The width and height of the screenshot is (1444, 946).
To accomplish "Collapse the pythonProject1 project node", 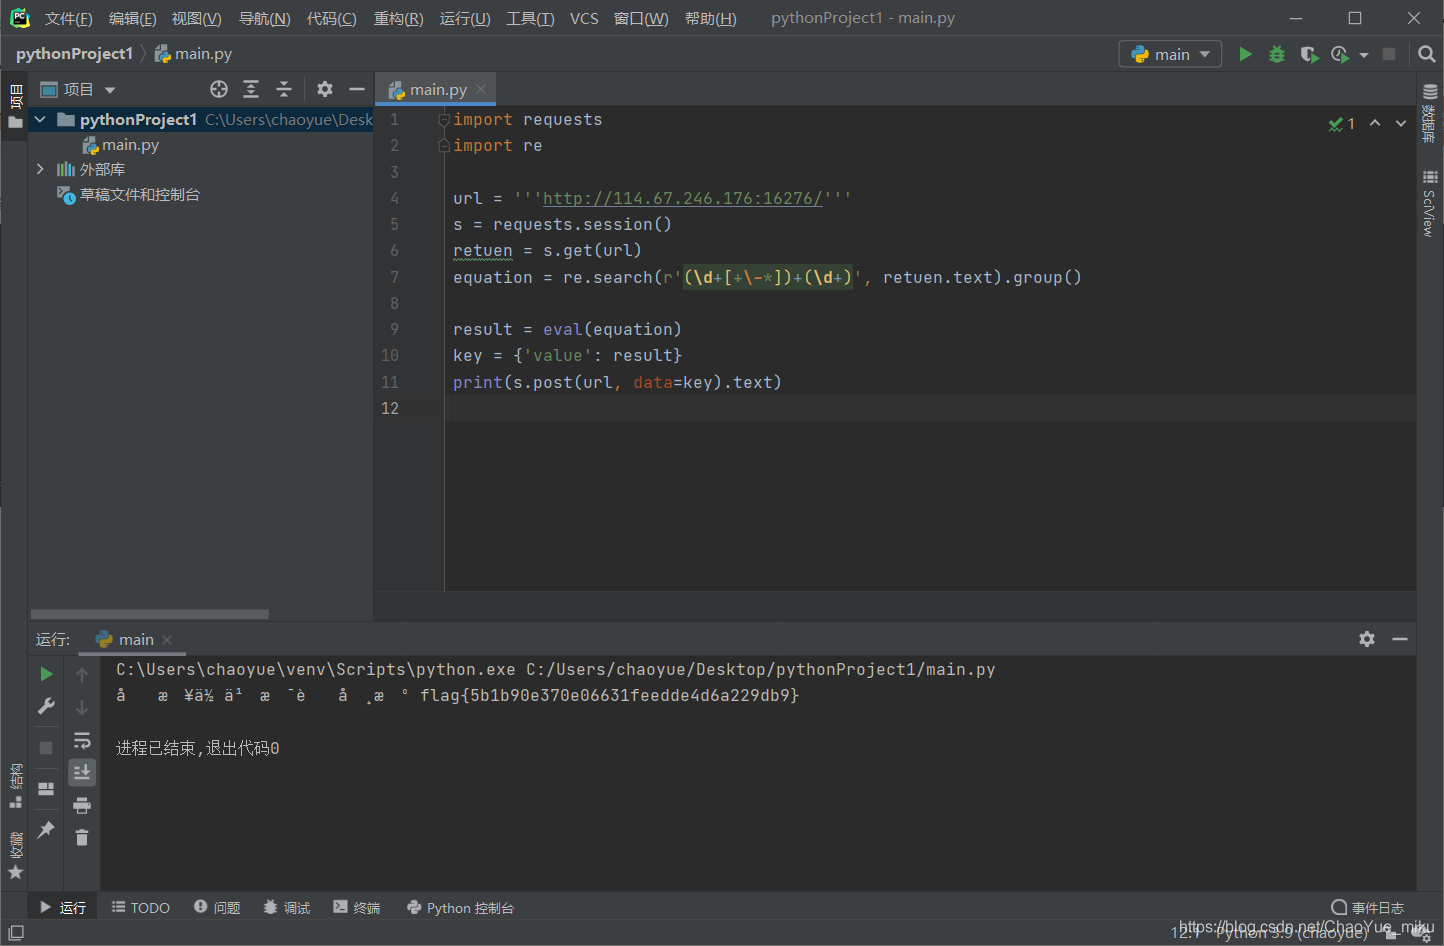I will (39, 119).
